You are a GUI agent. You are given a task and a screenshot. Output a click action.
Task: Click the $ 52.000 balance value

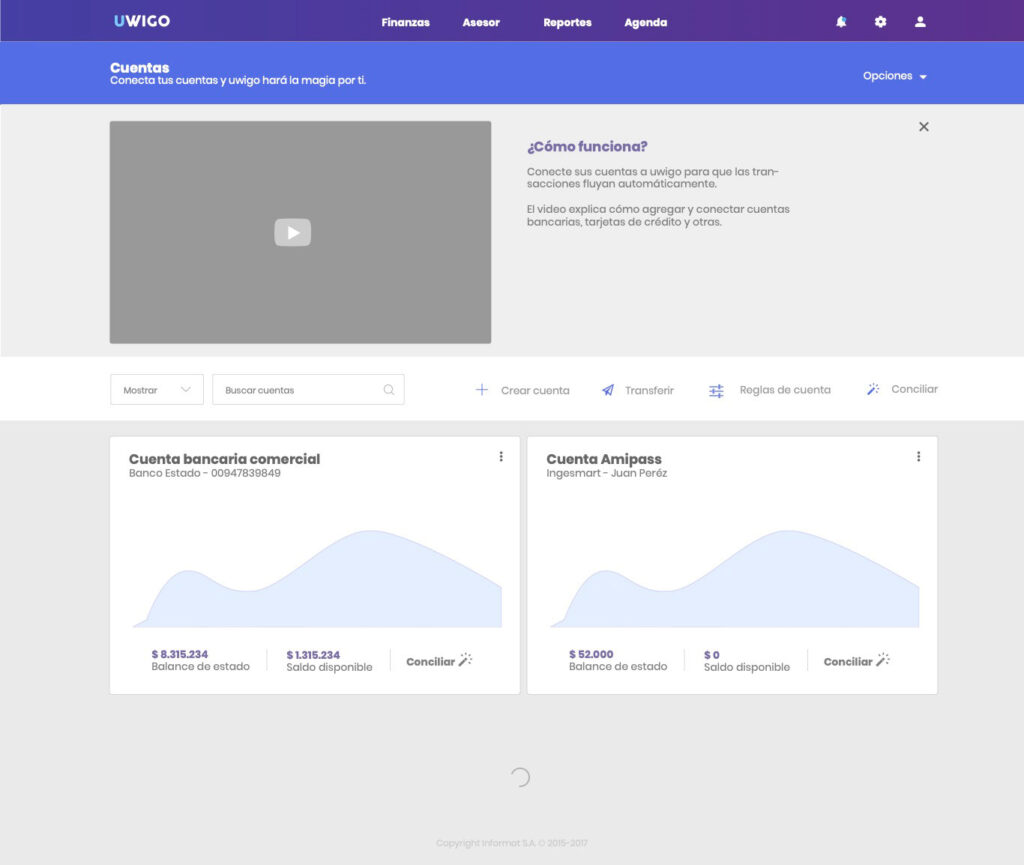[591, 654]
